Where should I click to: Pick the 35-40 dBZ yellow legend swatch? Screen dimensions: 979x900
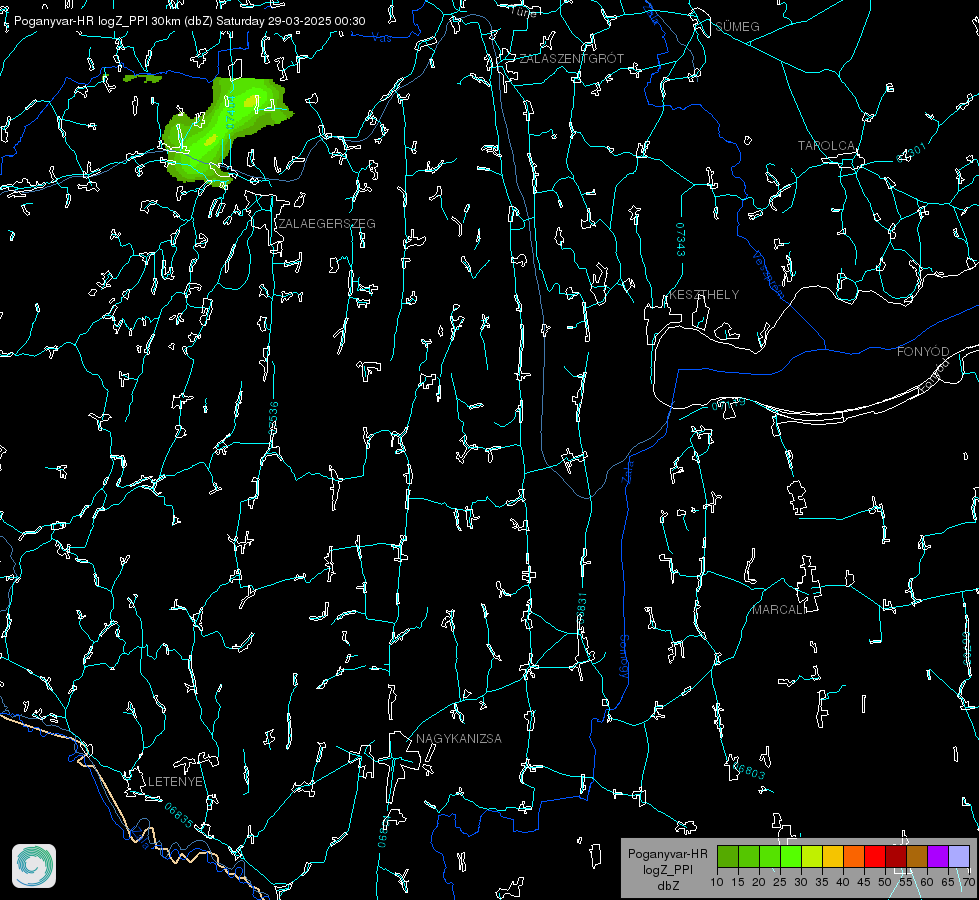click(x=833, y=856)
